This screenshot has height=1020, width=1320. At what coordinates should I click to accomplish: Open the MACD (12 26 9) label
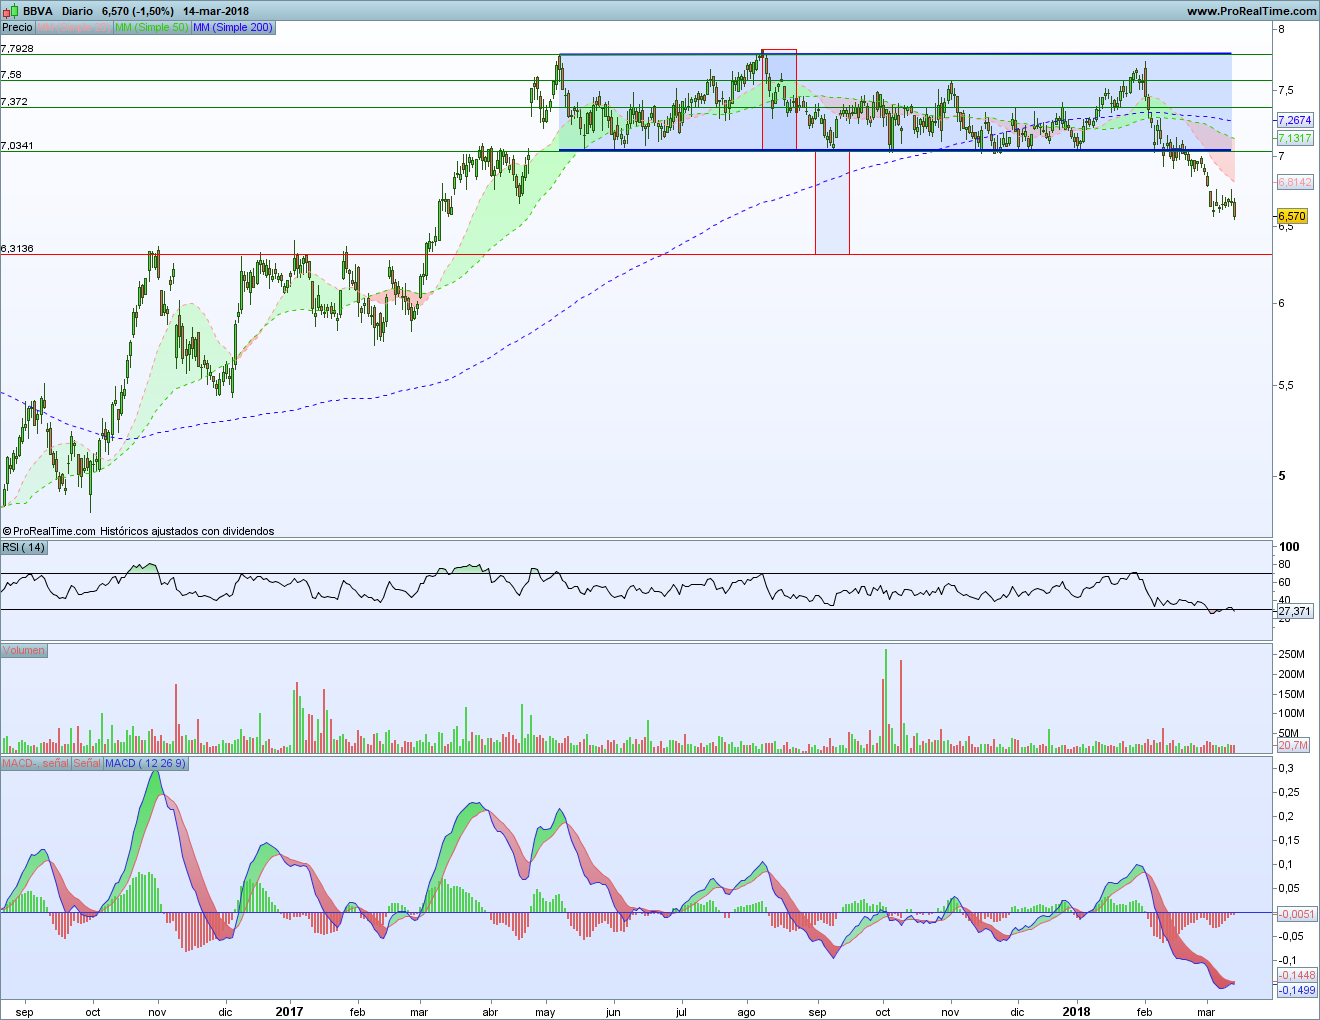coord(145,763)
